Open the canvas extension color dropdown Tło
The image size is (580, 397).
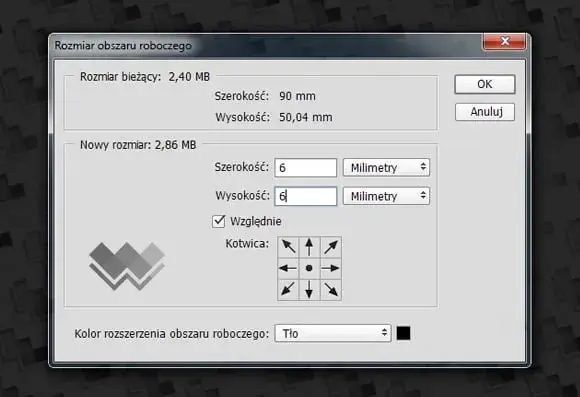333,333
